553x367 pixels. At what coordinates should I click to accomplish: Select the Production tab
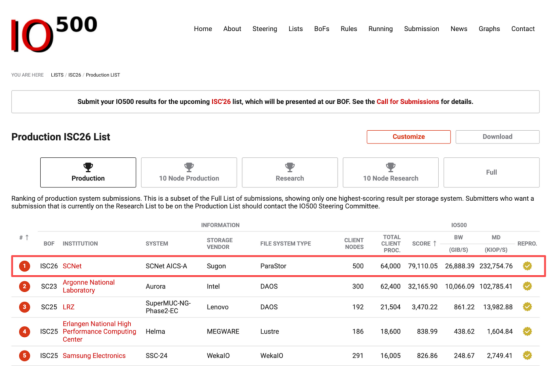click(88, 172)
